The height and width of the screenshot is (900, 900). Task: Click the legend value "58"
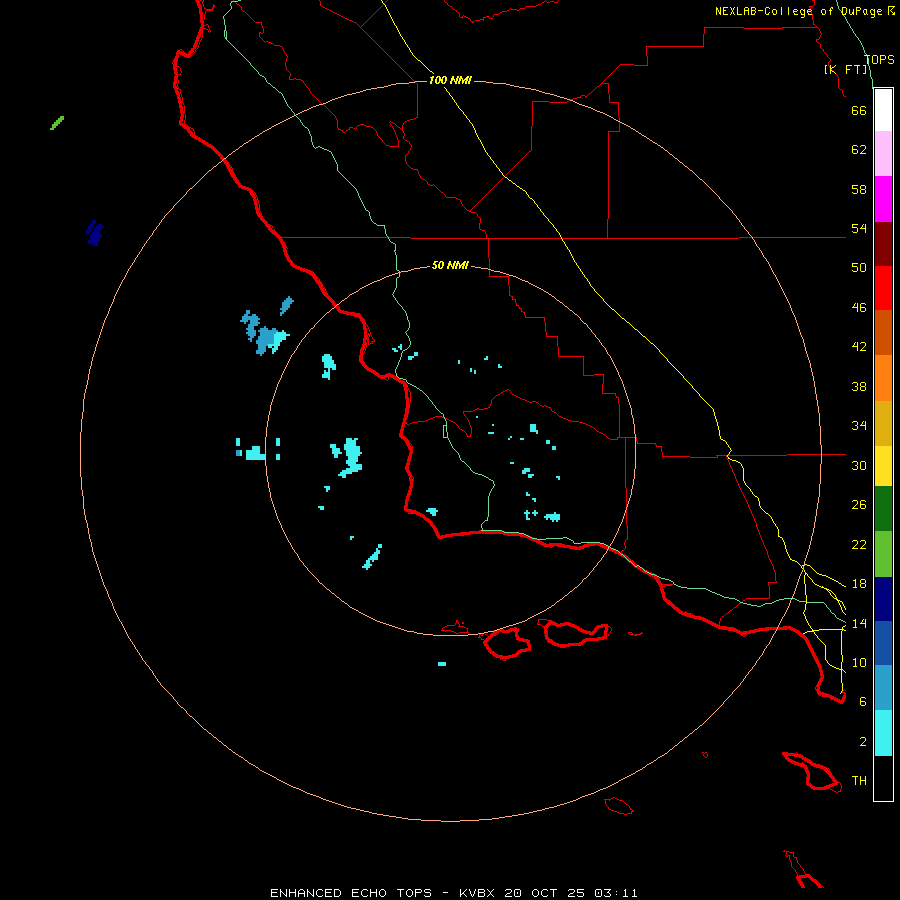pyautogui.click(x=859, y=189)
